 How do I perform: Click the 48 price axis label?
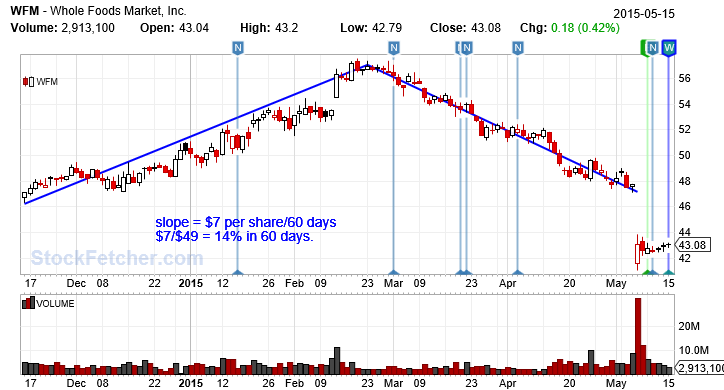click(x=685, y=181)
